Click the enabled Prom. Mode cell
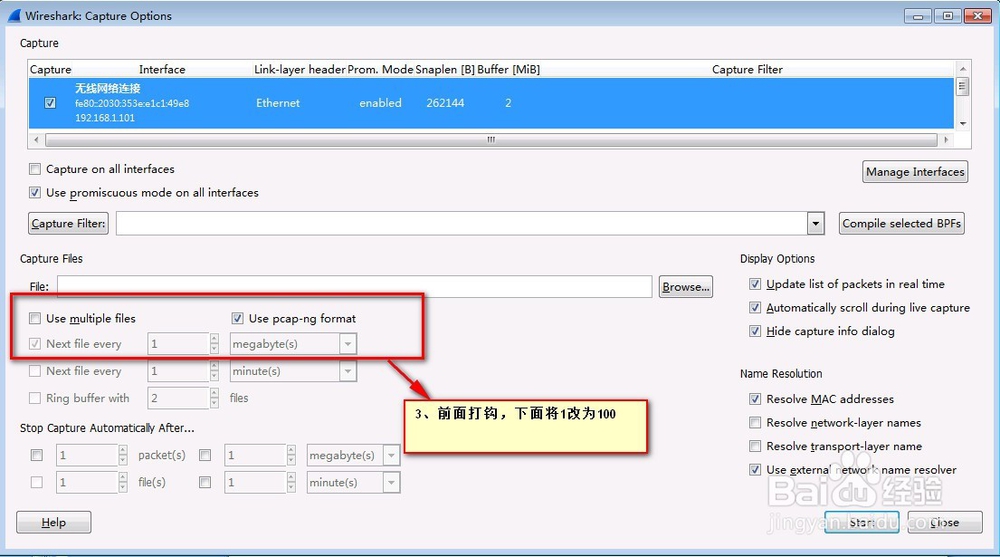This screenshot has height=557, width=1000. coord(380,103)
